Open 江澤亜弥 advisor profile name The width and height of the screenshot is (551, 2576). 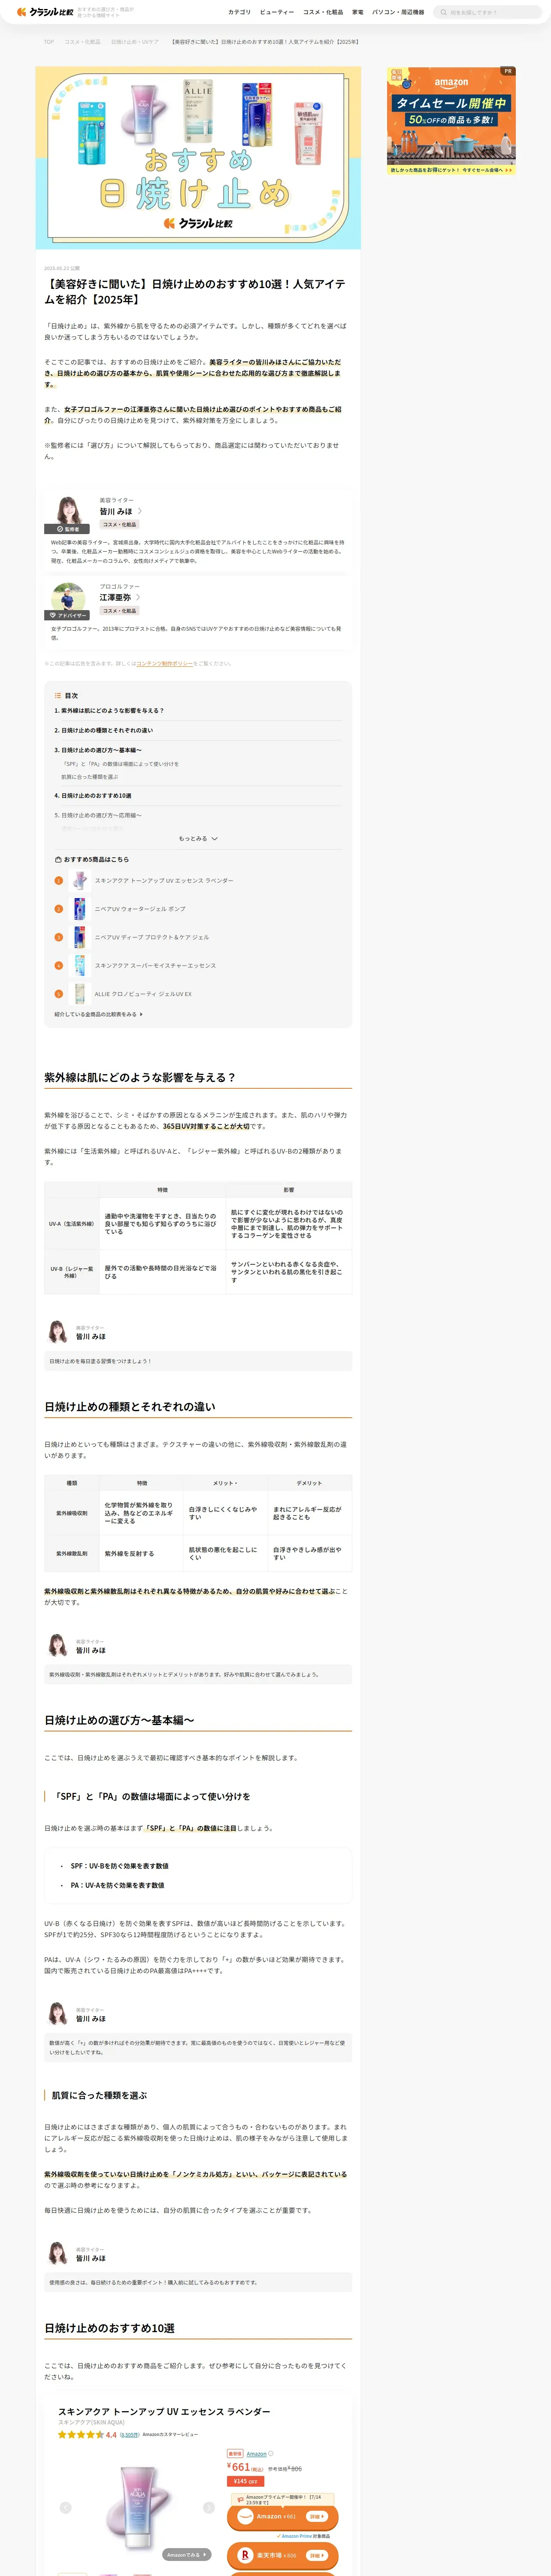tap(115, 597)
